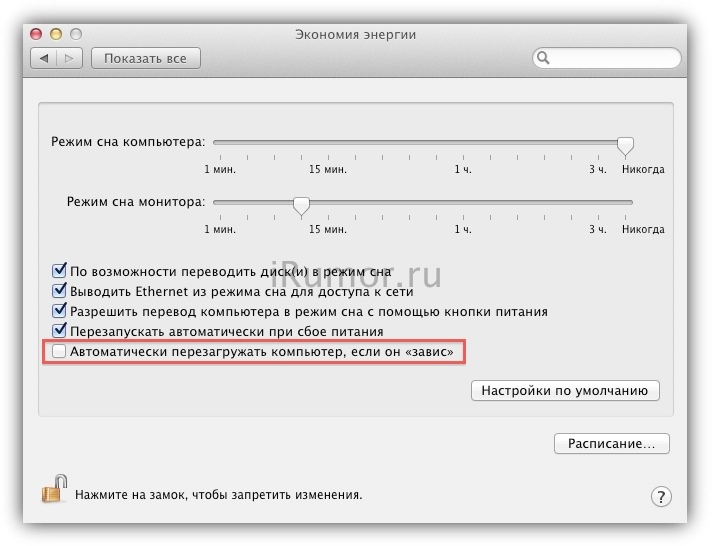Click the monitor sleep slider track near '3 ч.'
Screen dimensions: 712x546
(x=598, y=203)
